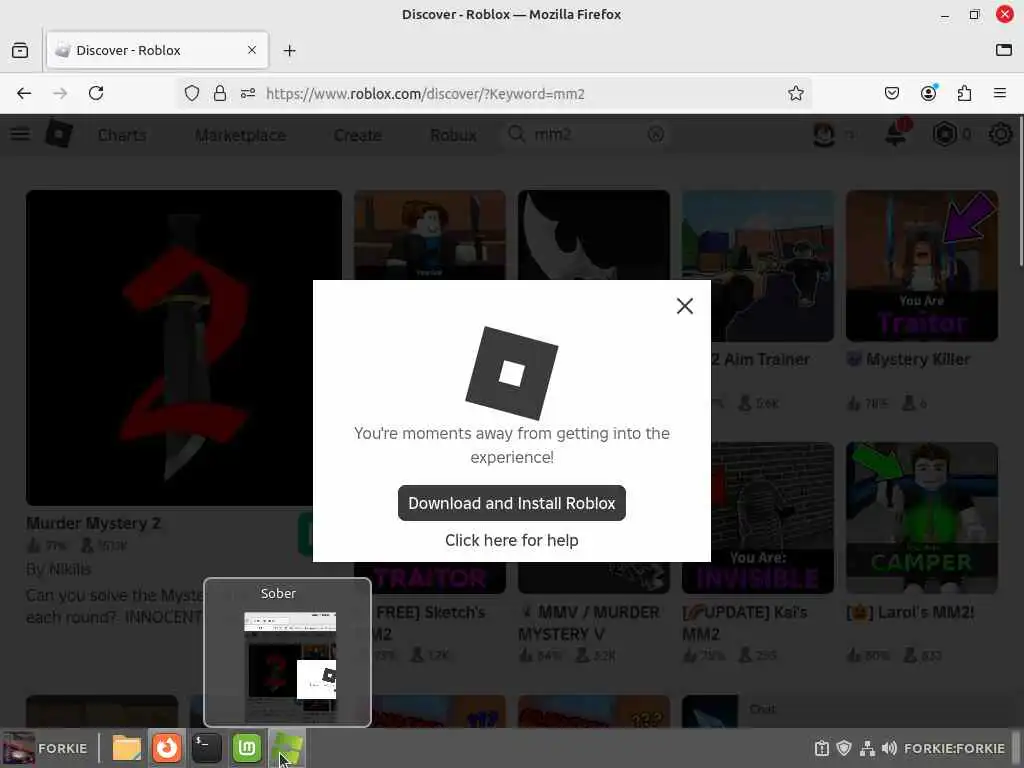Open Roblox notifications bell

[x=895, y=135]
